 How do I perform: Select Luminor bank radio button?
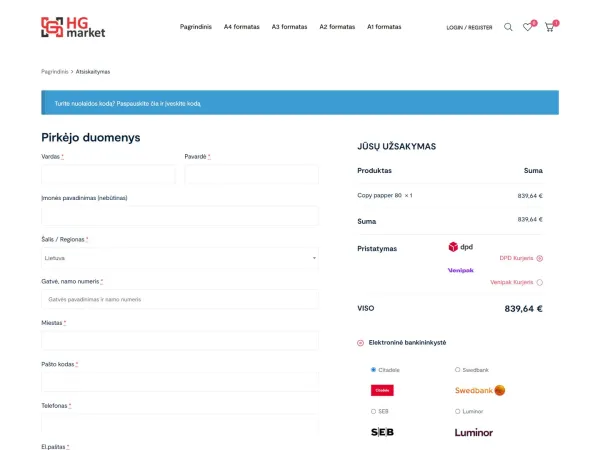(x=457, y=411)
